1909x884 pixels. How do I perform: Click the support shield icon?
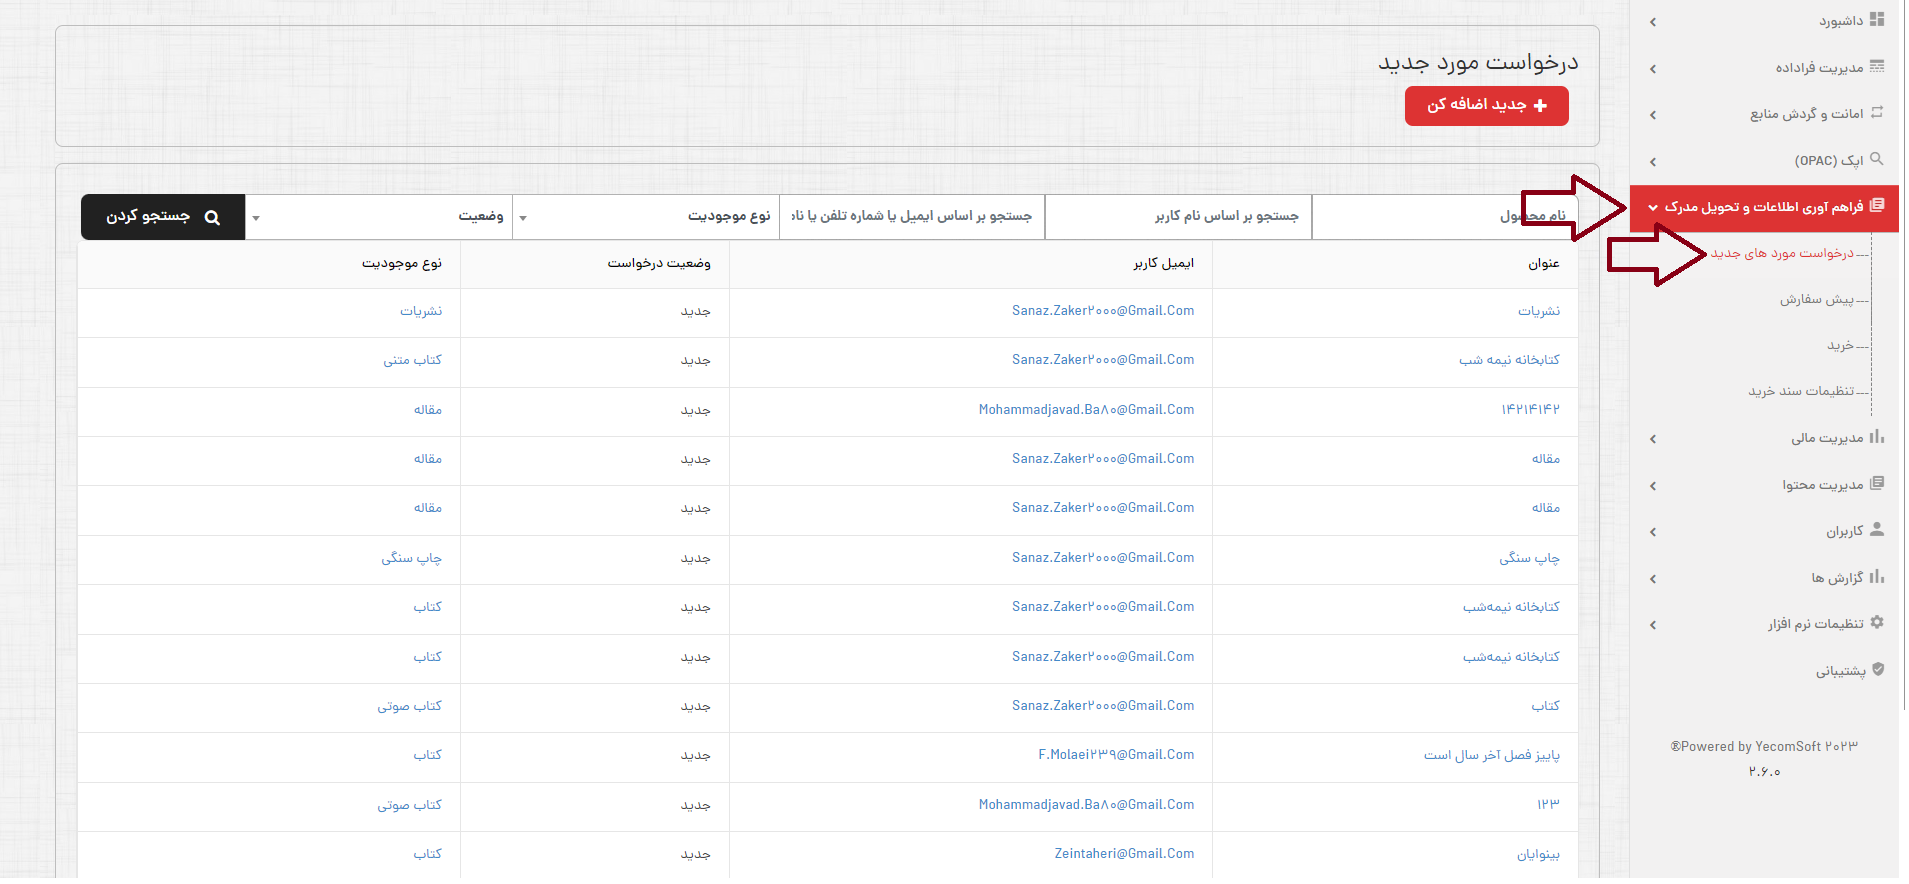pyautogui.click(x=1877, y=669)
